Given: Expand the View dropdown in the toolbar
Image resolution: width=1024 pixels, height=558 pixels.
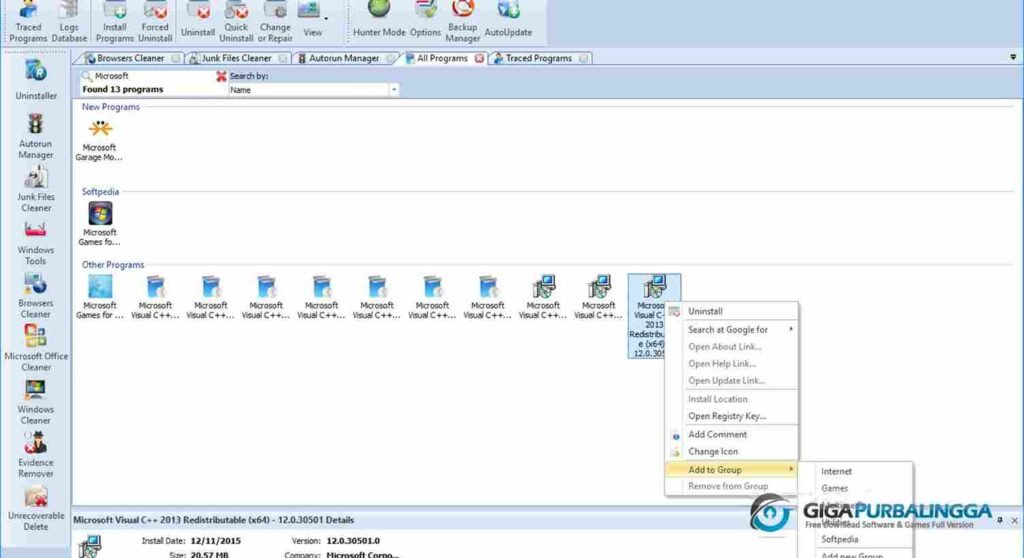Looking at the screenshot, I should point(326,18).
